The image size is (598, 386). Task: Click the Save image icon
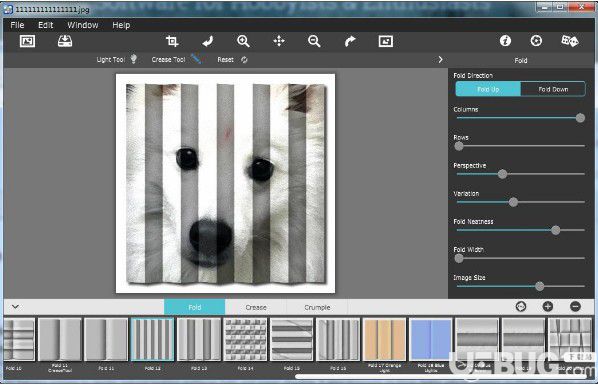(65, 41)
